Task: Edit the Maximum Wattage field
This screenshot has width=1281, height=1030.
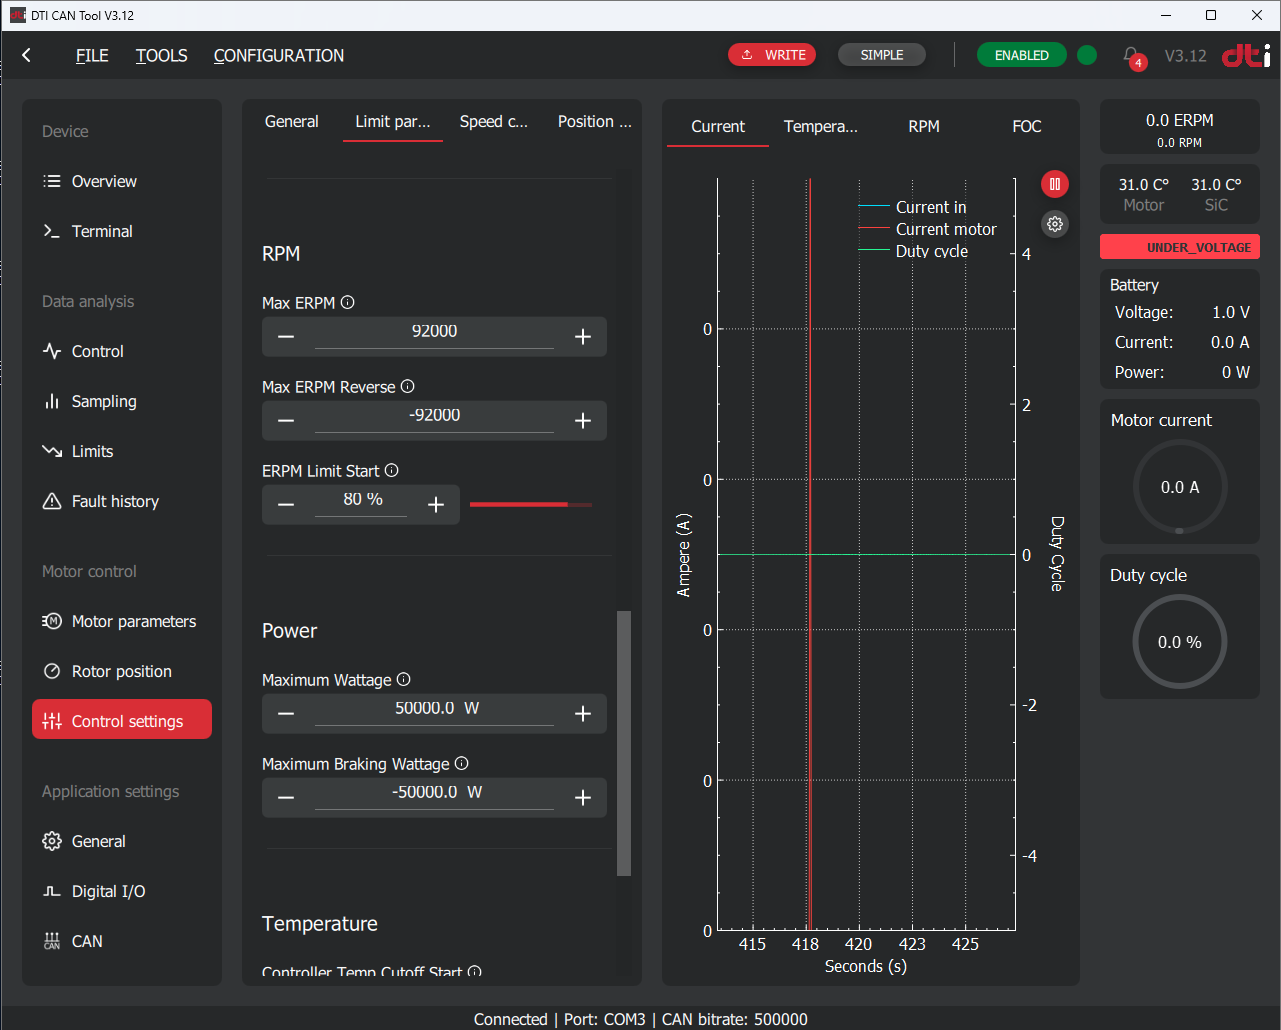Action: (434, 709)
